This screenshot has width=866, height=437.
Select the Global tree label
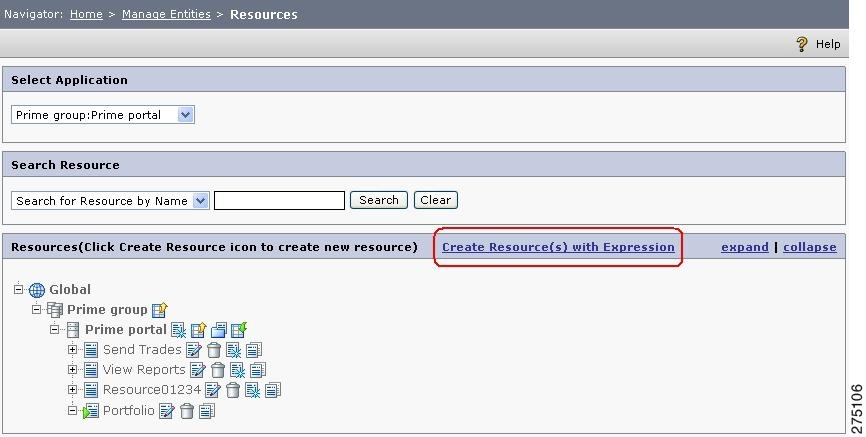tap(70, 289)
